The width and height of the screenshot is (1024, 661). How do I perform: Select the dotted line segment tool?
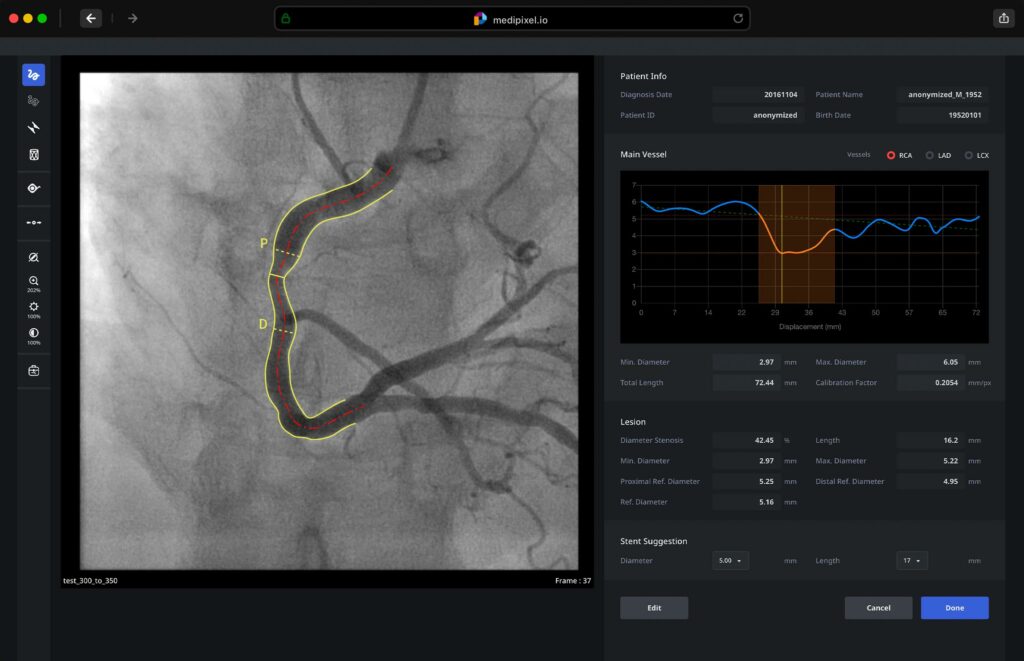pyautogui.click(x=33, y=222)
